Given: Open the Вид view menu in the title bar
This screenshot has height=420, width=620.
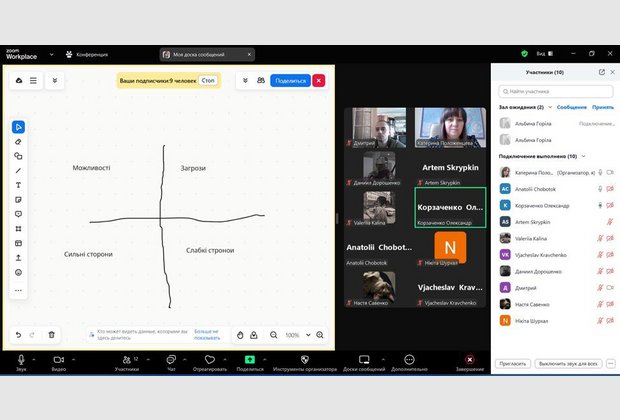Looking at the screenshot, I should coord(545,54).
